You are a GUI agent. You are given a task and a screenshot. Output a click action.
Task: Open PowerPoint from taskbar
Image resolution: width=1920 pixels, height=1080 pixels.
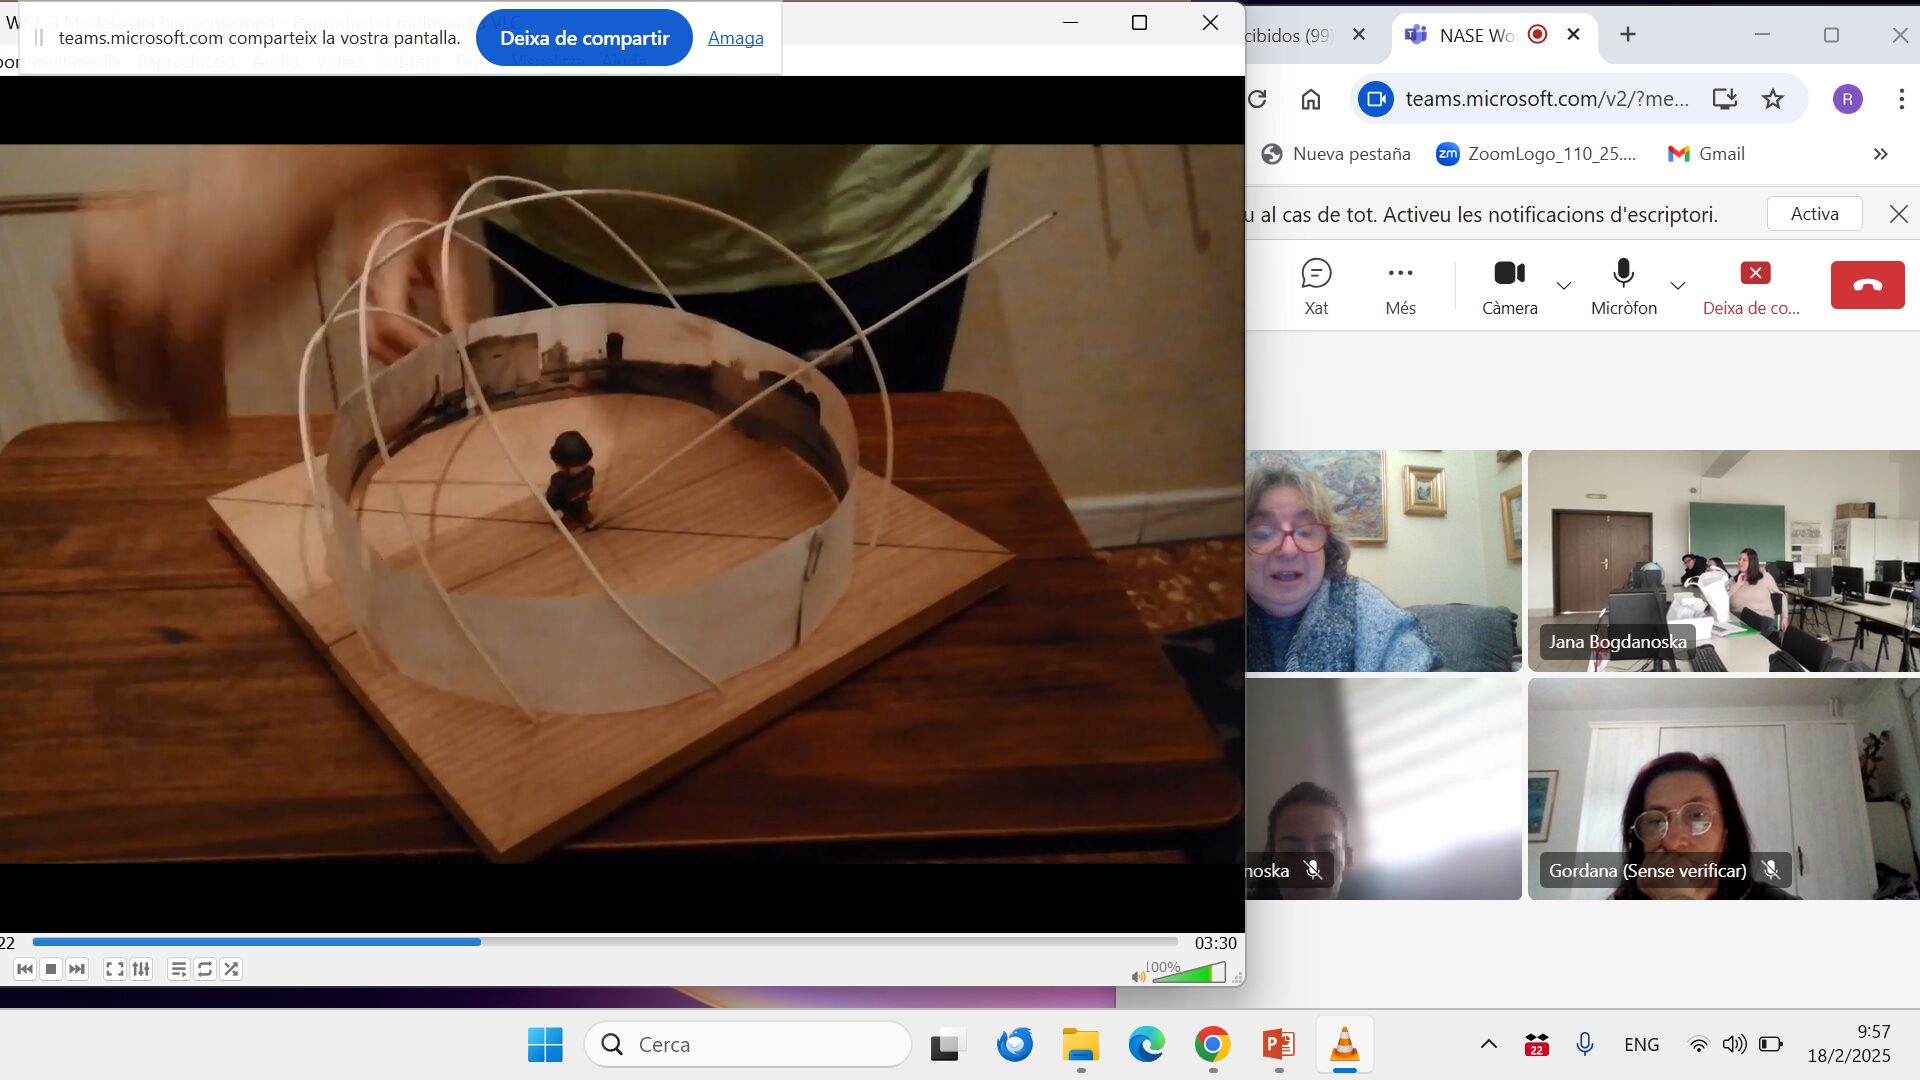click(x=1278, y=1045)
